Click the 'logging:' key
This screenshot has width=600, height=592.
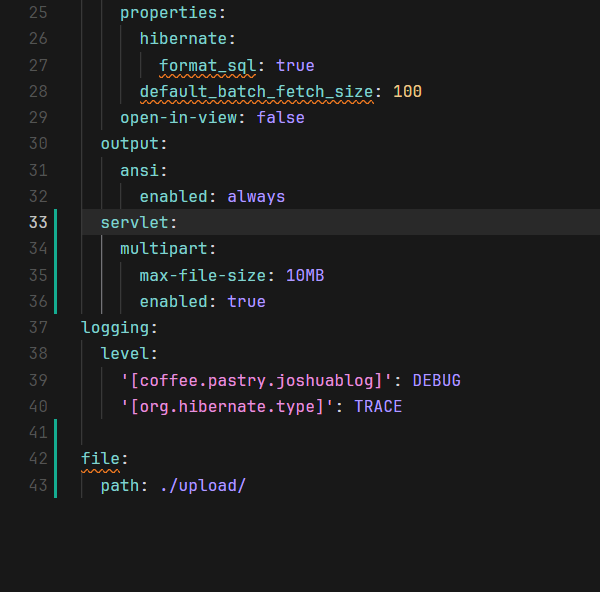119,328
